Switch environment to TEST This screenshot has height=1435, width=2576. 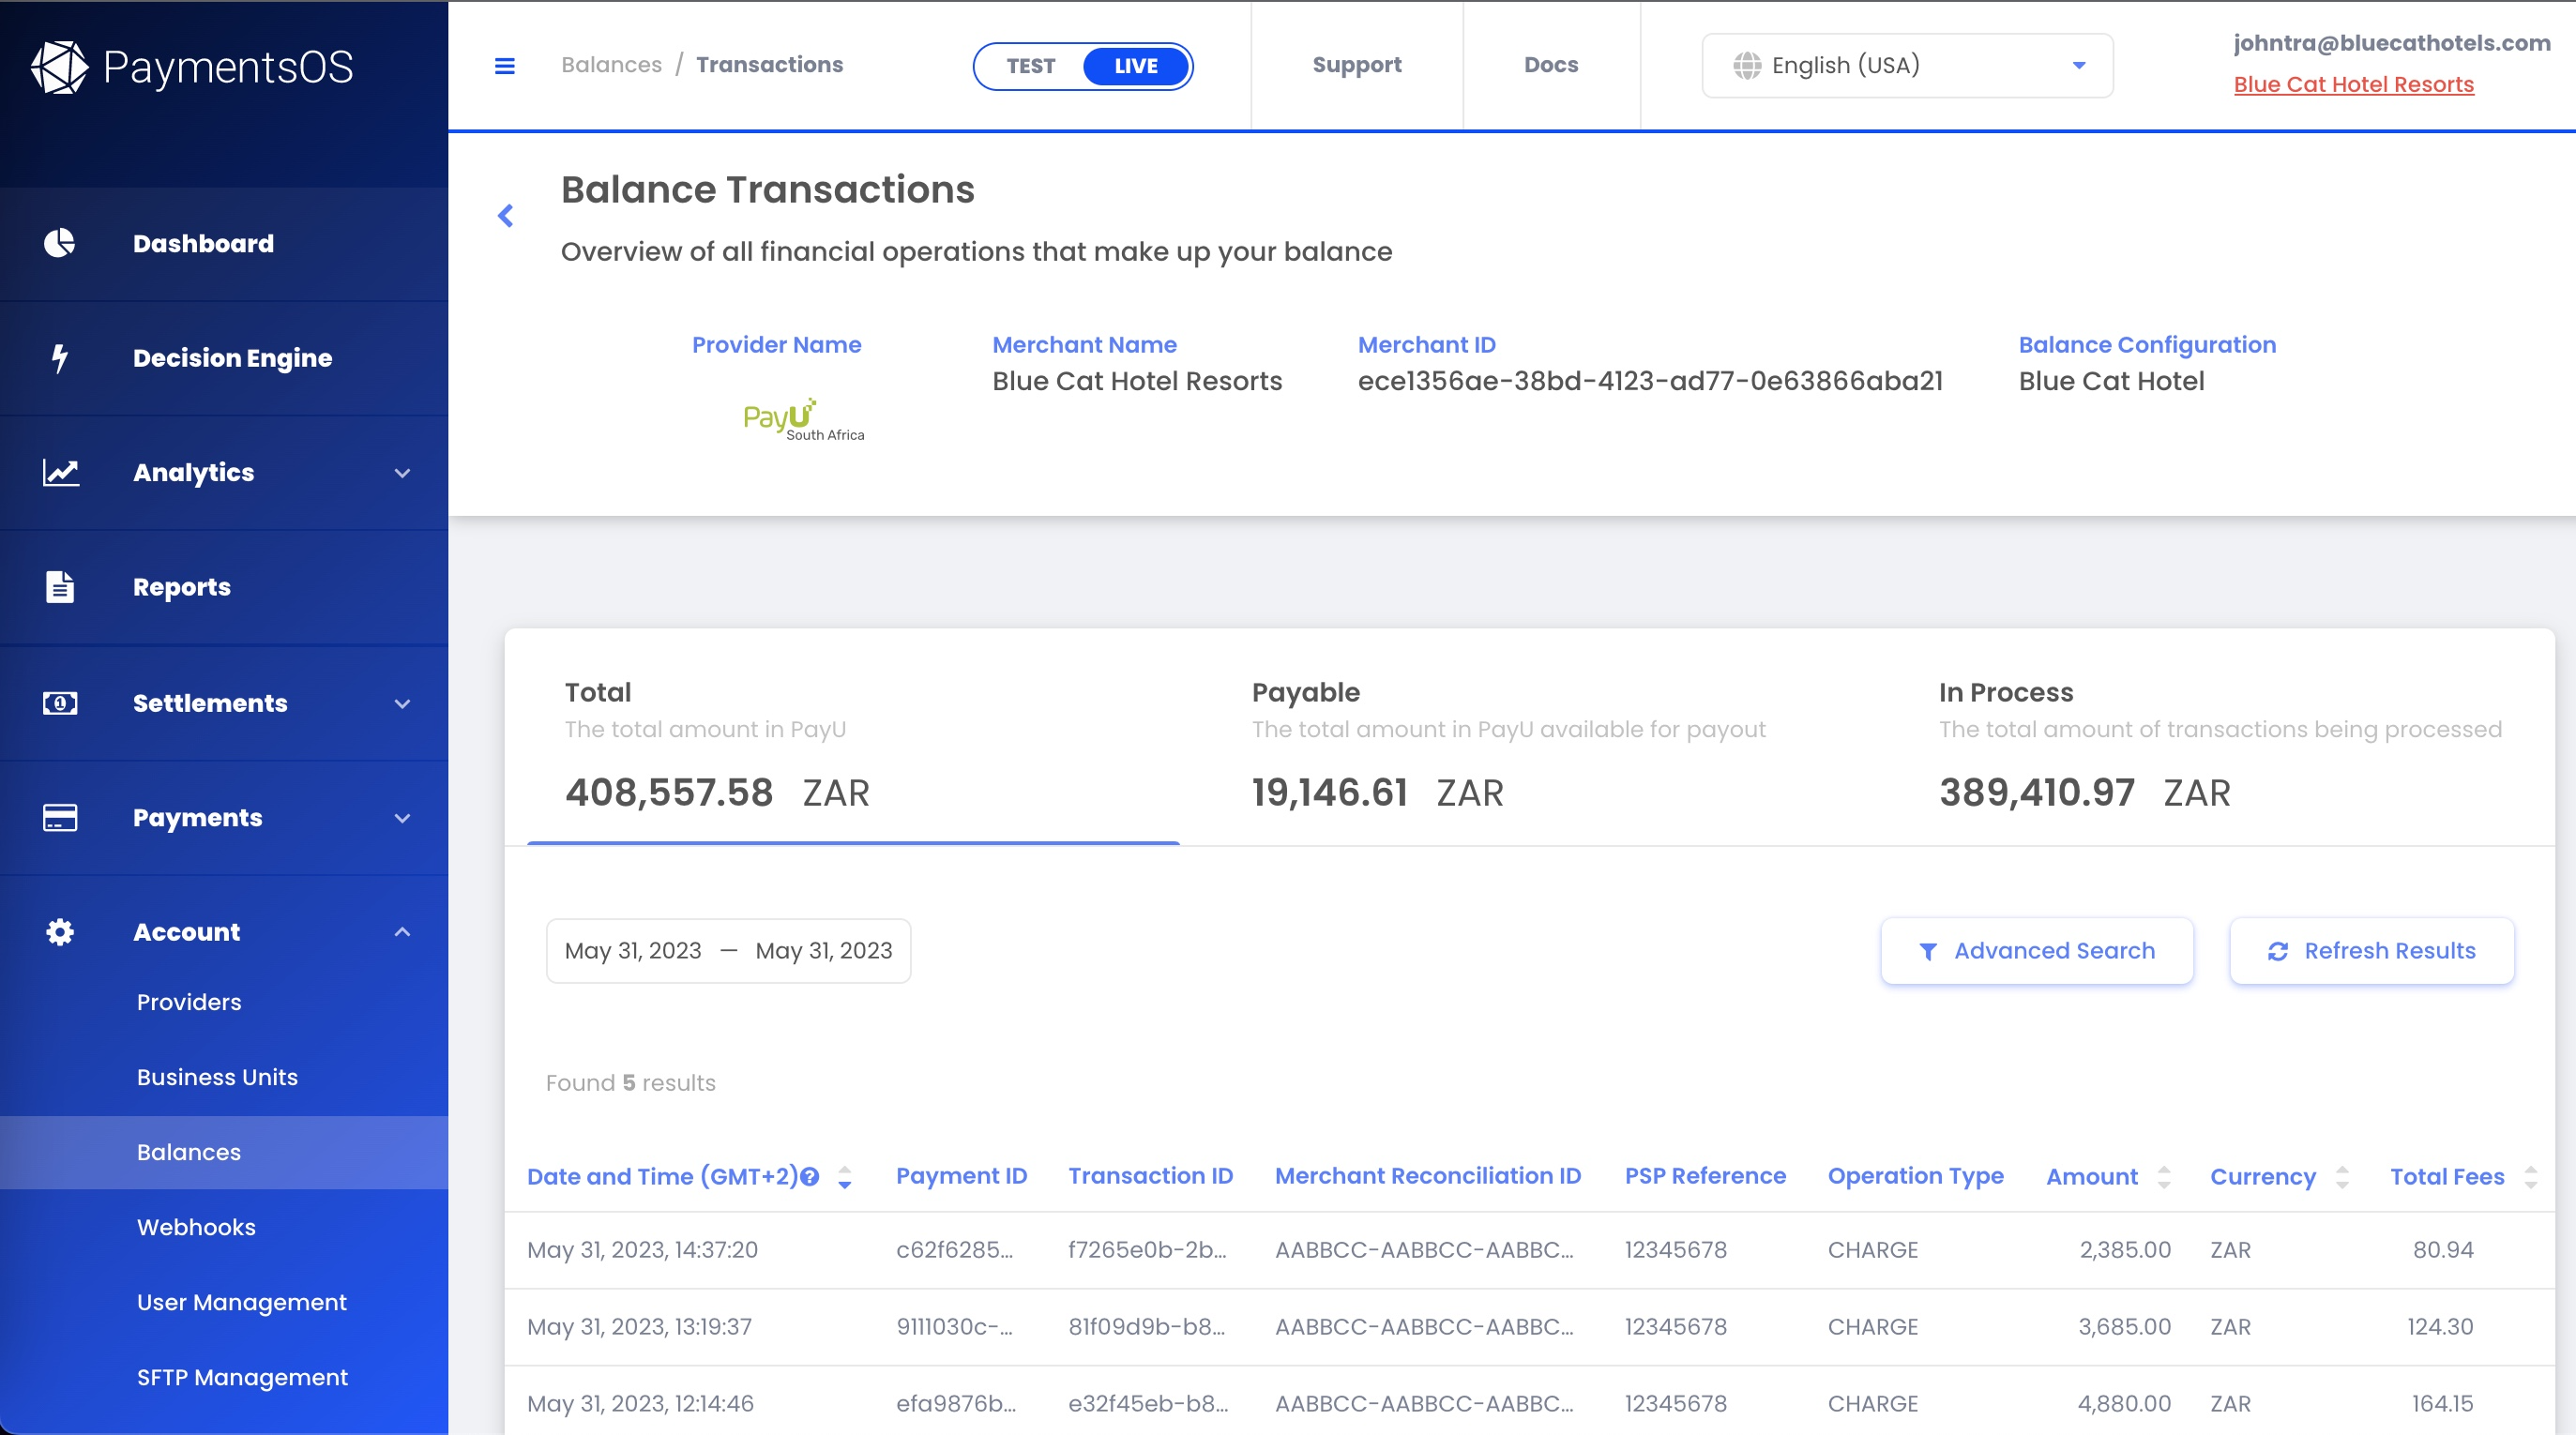(x=1030, y=66)
